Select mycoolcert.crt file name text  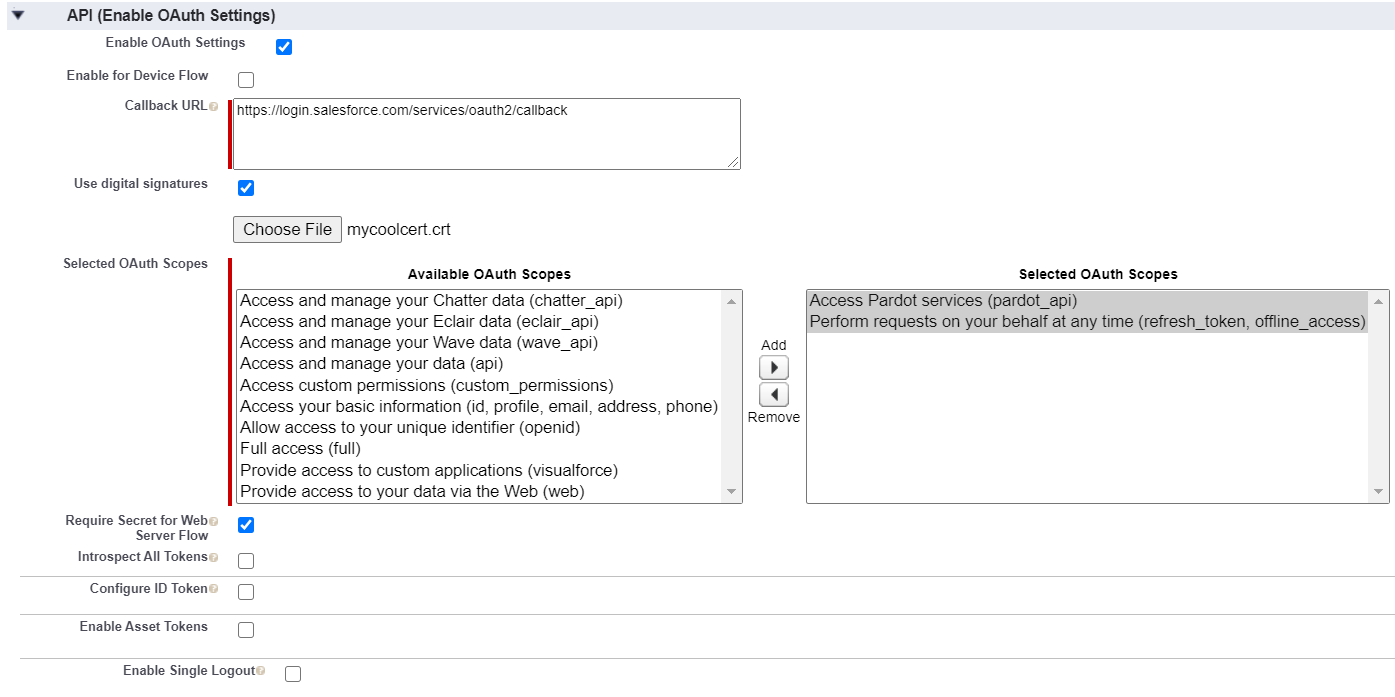pos(399,230)
